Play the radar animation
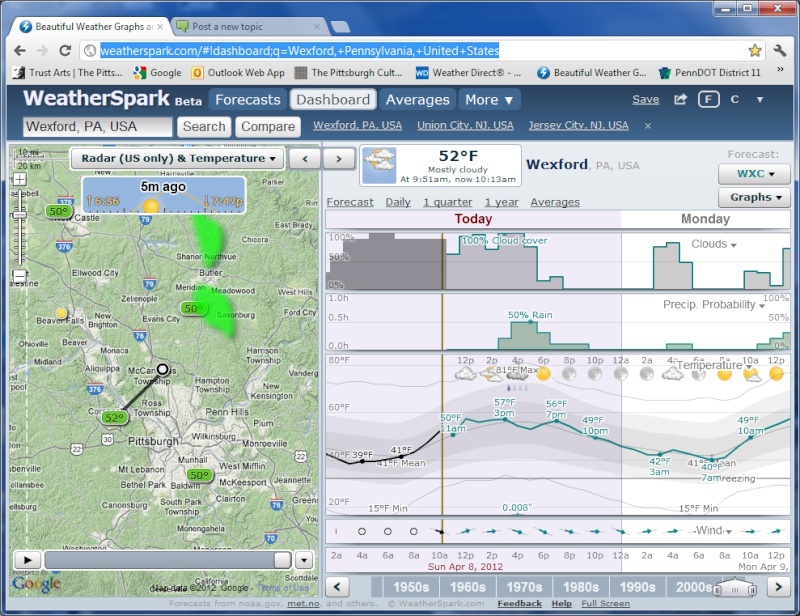Screen dimensions: 800x616 27,560
